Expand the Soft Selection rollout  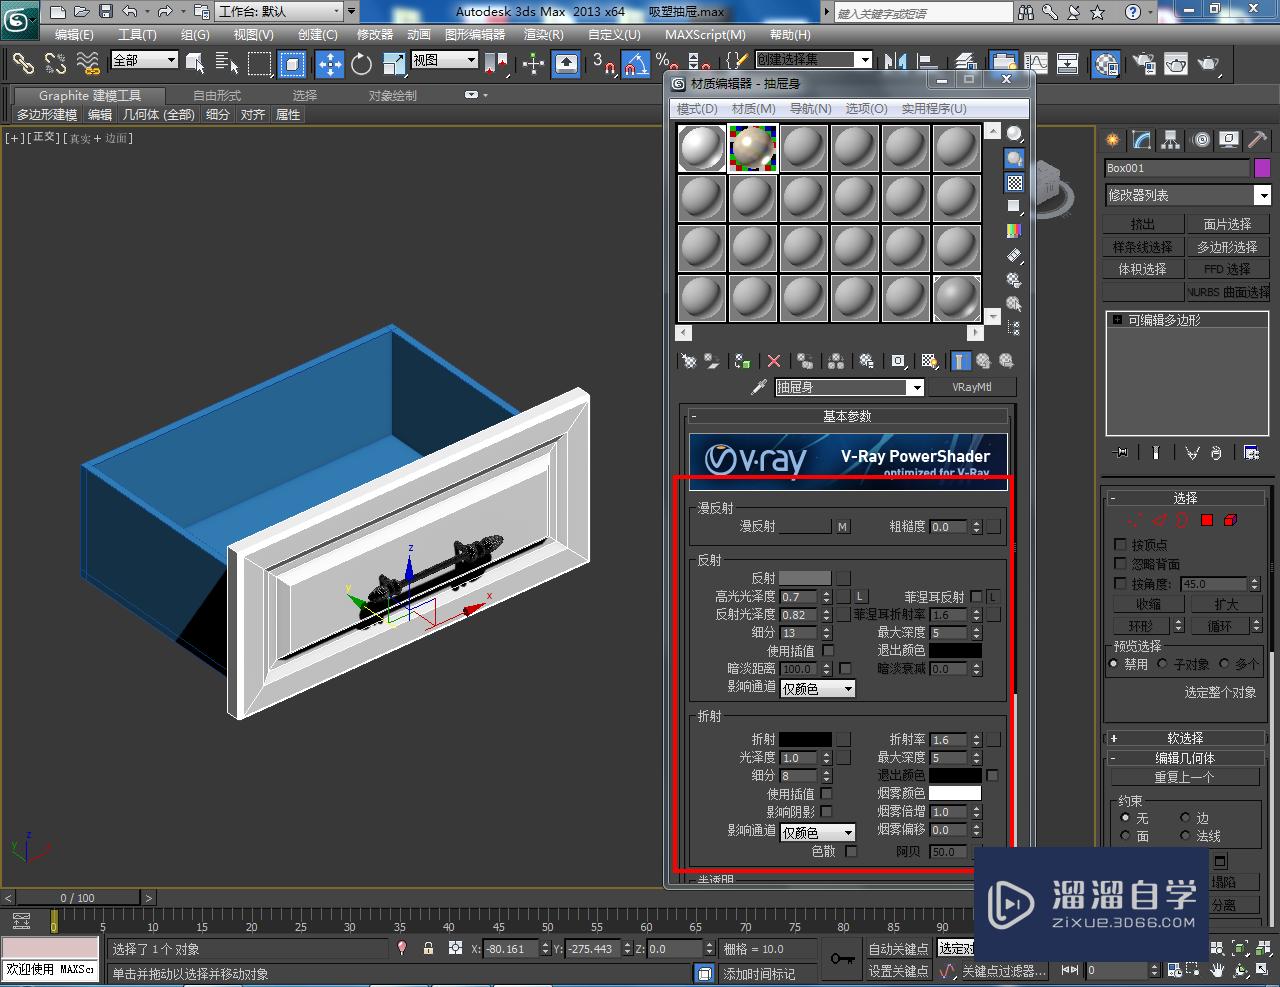1185,738
